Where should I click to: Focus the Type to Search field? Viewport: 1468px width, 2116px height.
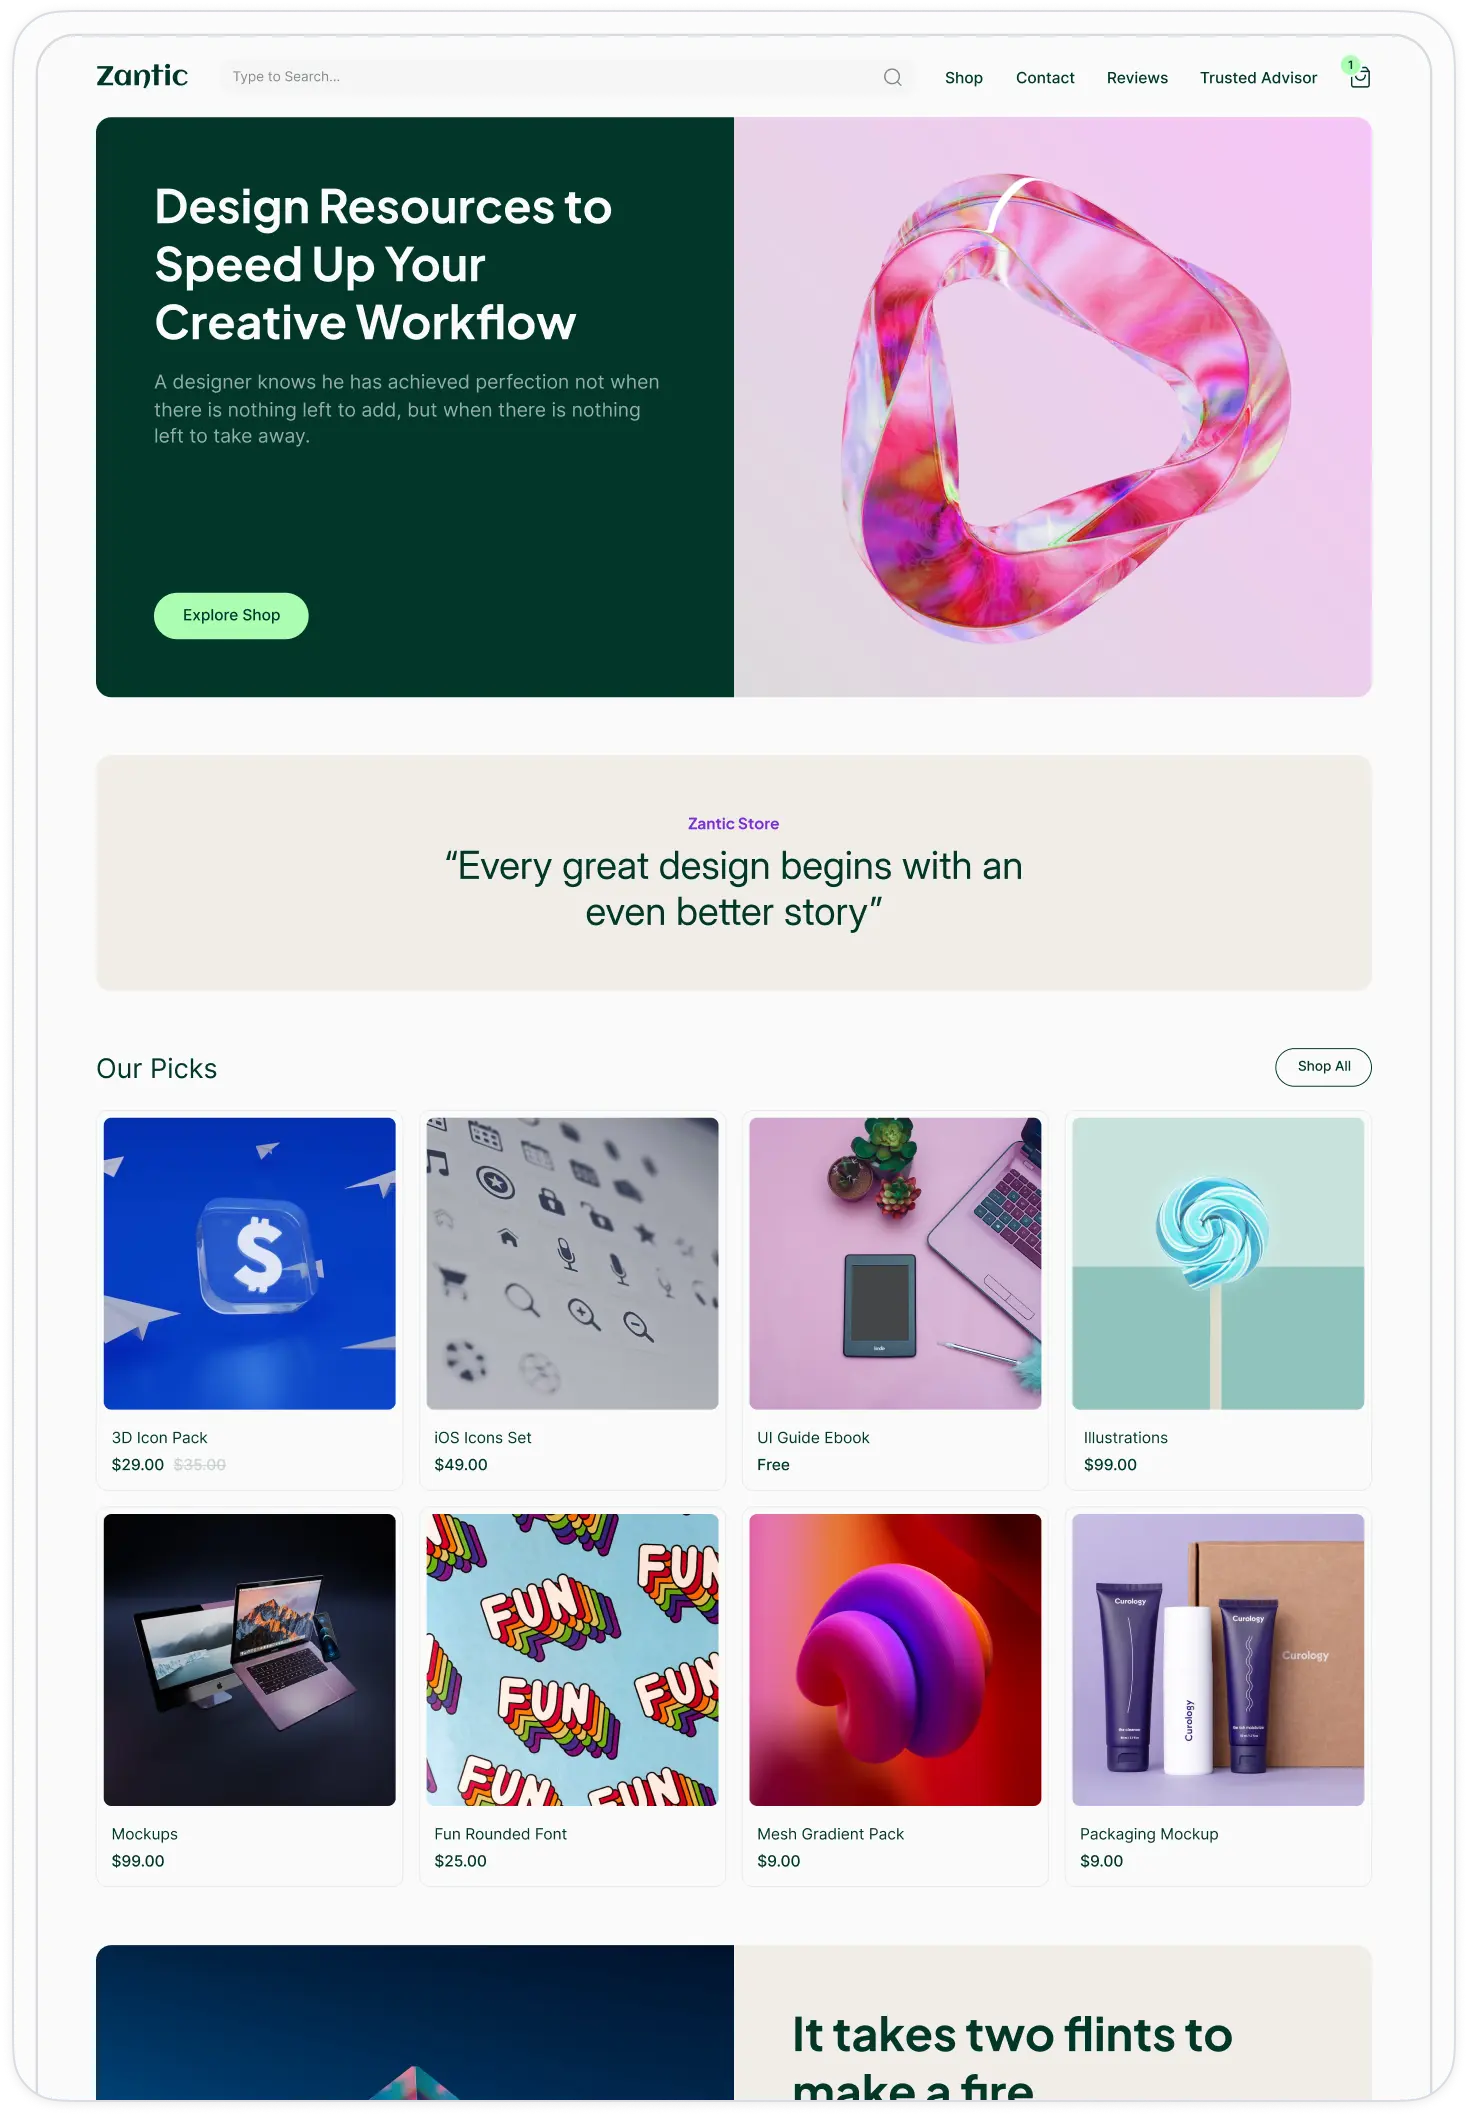552,77
